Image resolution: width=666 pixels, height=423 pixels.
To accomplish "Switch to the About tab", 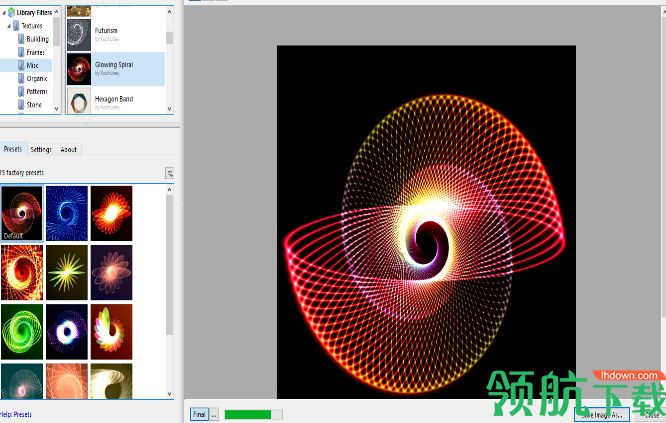I will pyautogui.click(x=68, y=149).
